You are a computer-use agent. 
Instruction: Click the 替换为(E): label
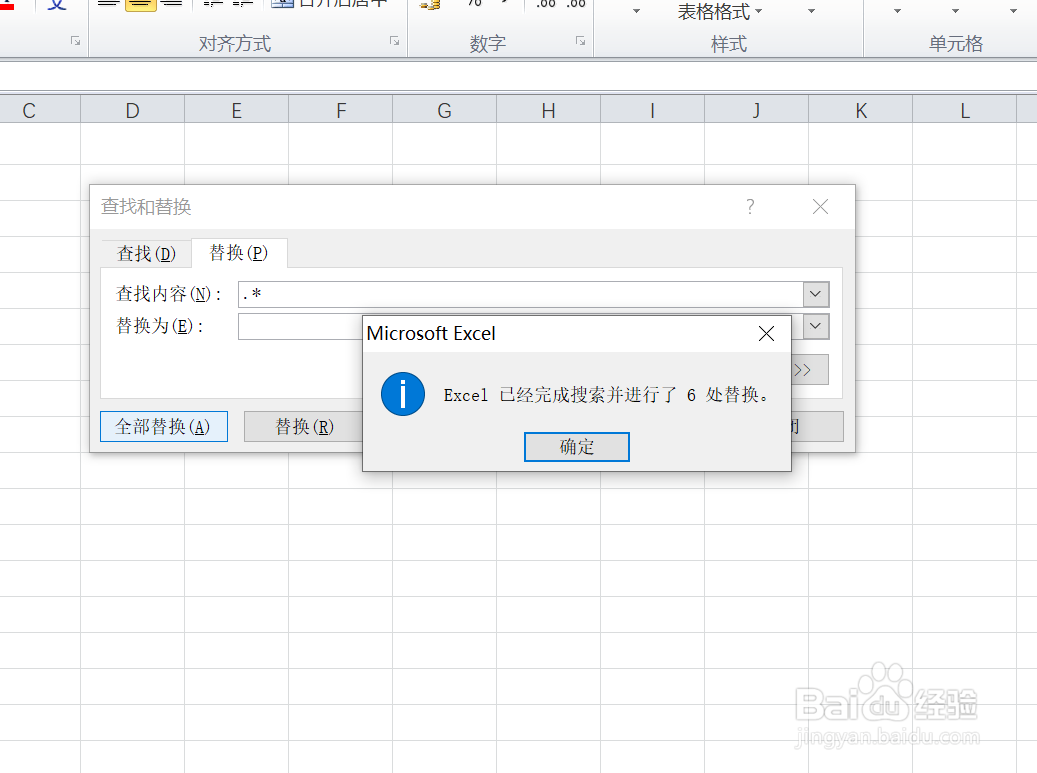(160, 326)
